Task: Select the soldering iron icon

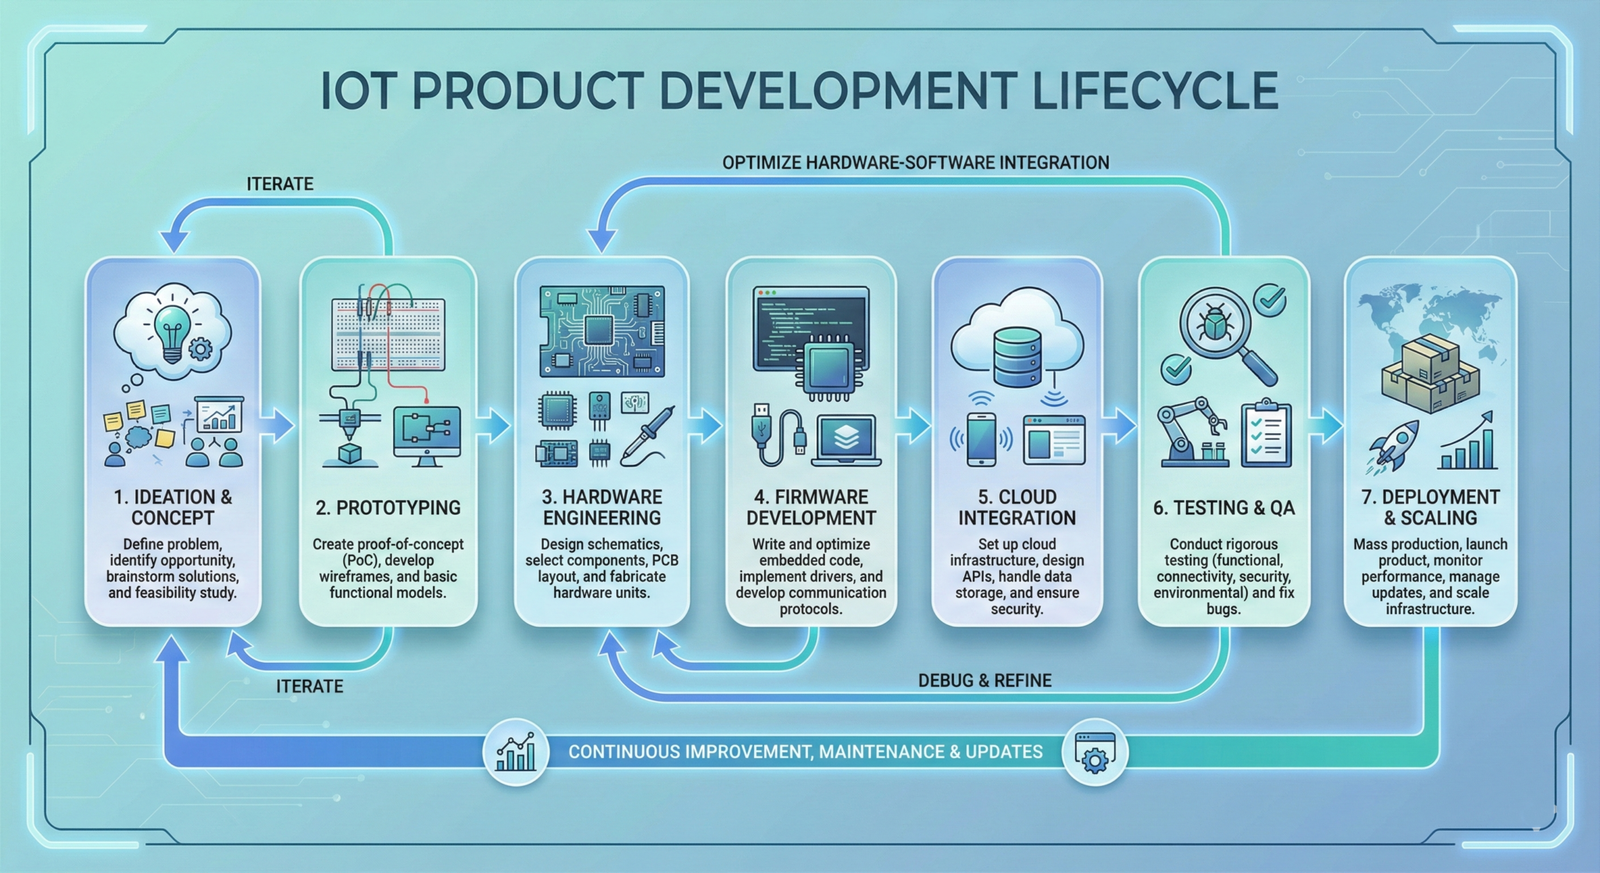Action: 647,434
